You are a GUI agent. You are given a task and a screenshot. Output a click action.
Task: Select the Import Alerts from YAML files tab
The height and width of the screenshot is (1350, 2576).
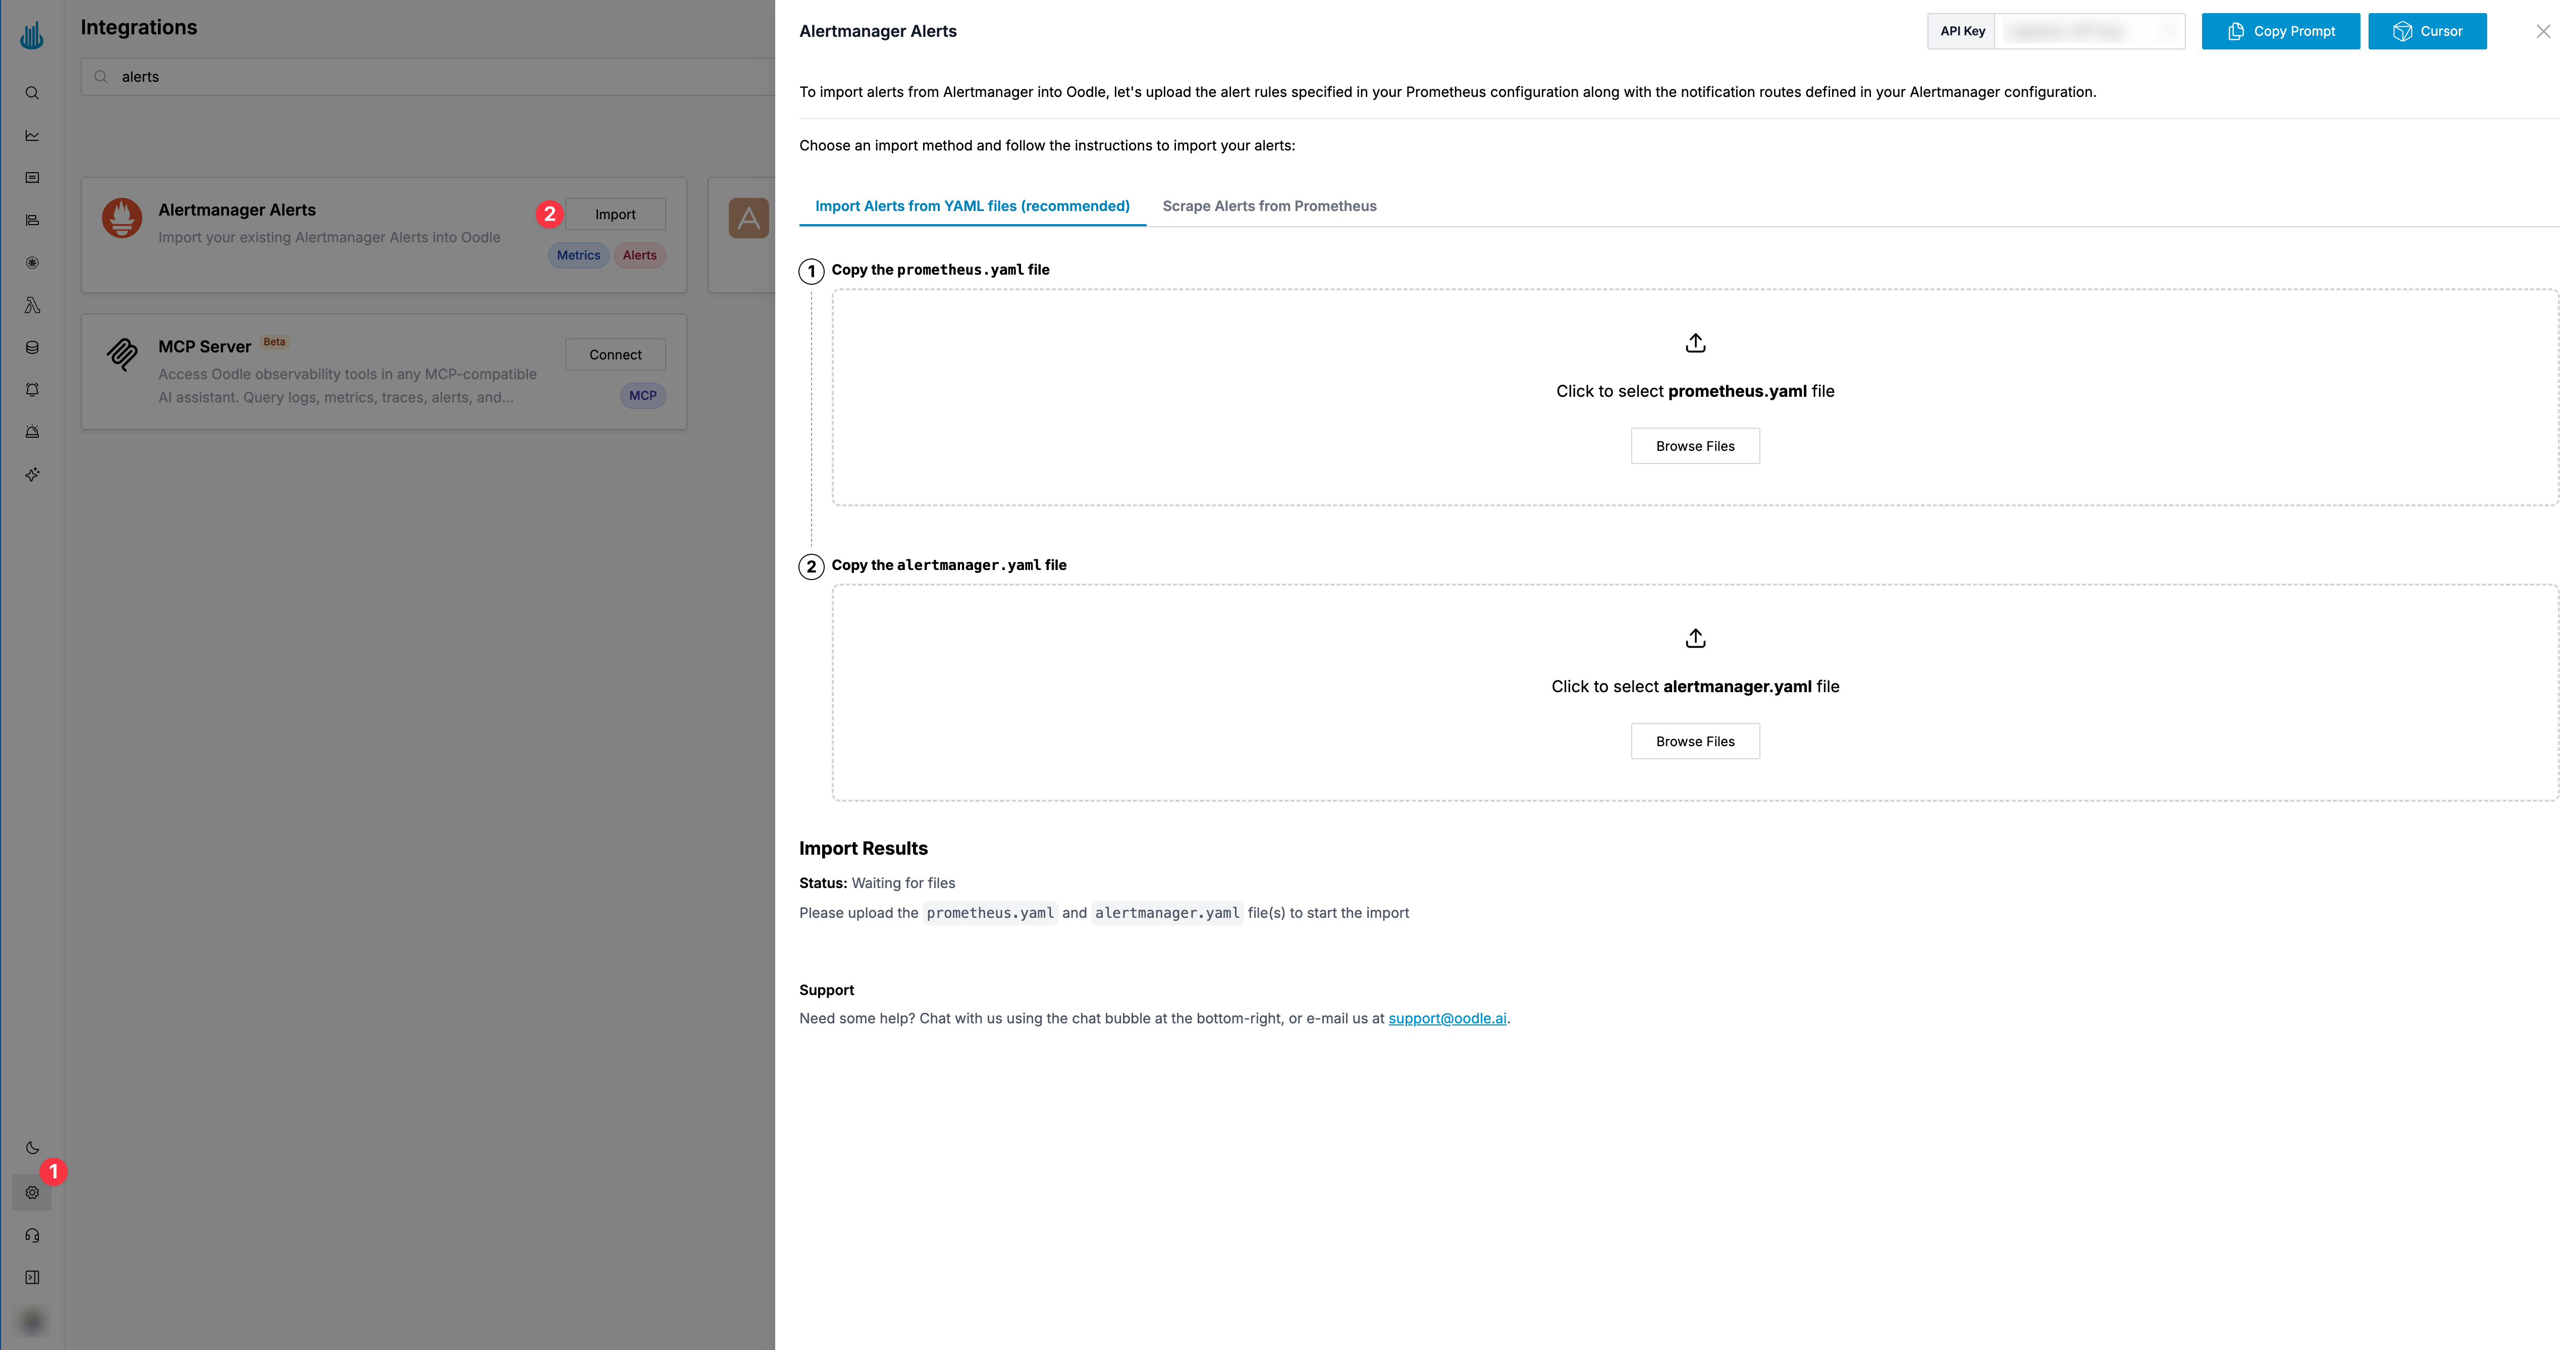click(x=971, y=206)
